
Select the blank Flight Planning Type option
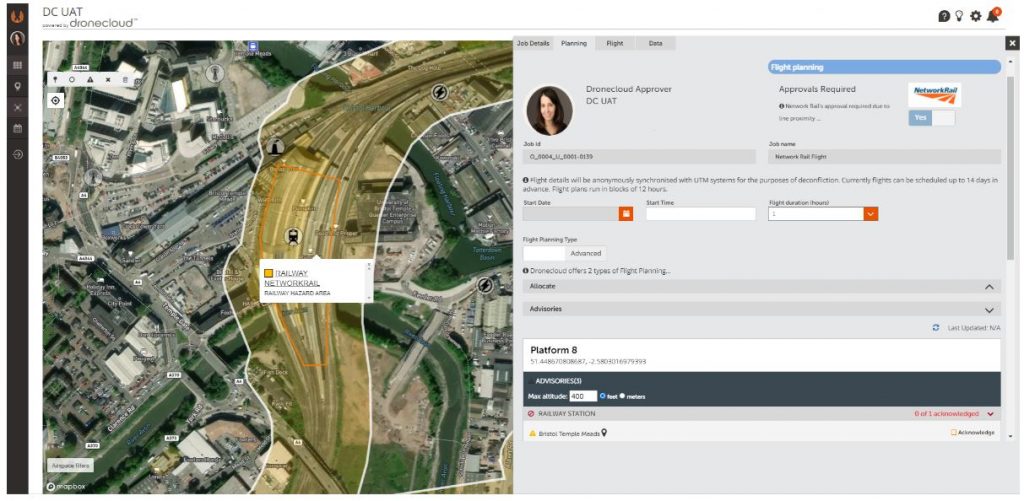(x=544, y=253)
